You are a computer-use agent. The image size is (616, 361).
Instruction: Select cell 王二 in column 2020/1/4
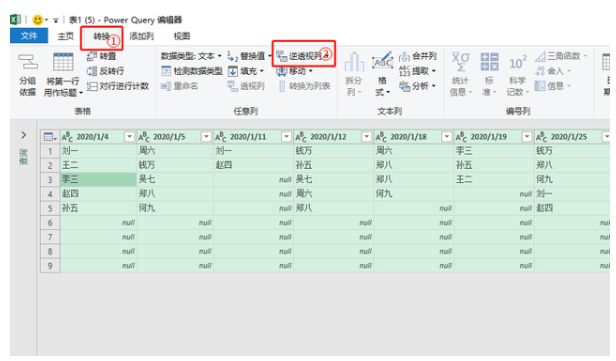[x=98, y=165]
